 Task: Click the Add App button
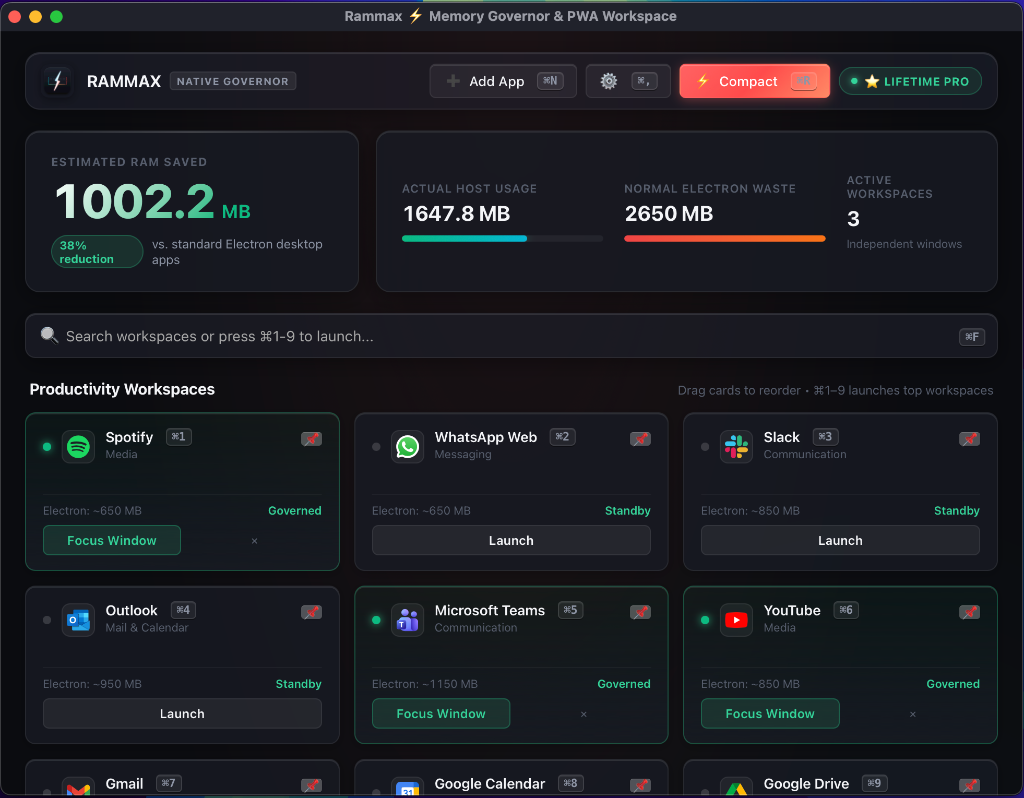[x=503, y=81]
